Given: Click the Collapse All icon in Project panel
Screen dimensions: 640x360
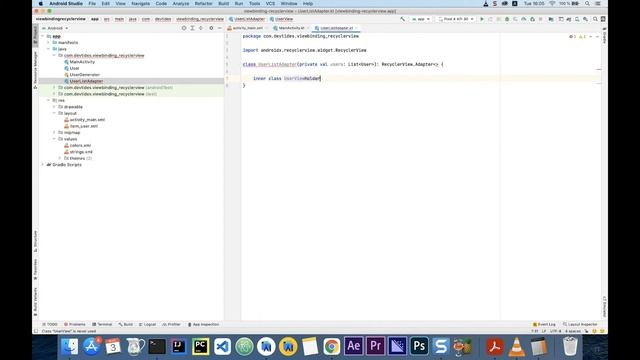Looking at the screenshot, I should [x=201, y=28].
